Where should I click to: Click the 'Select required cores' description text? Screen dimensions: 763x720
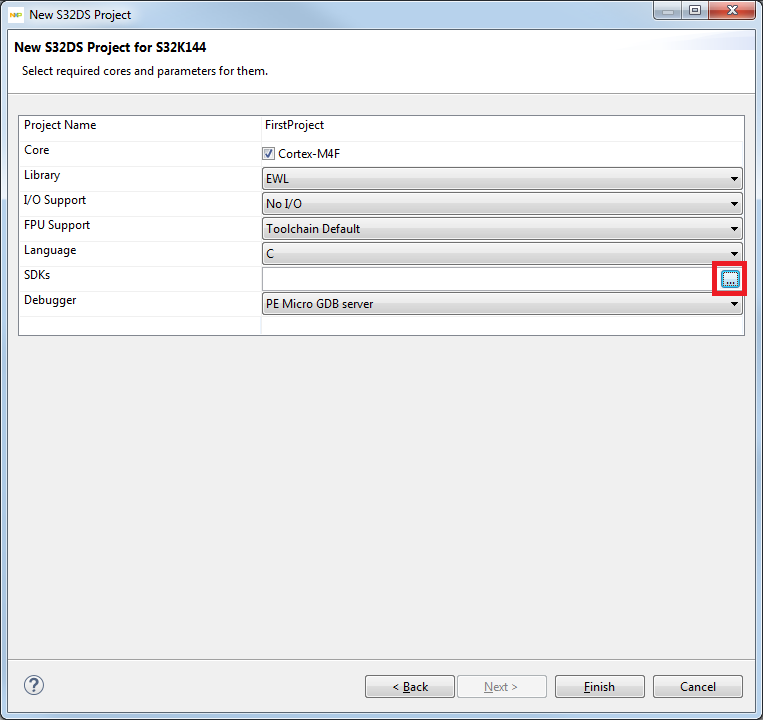tap(145, 71)
